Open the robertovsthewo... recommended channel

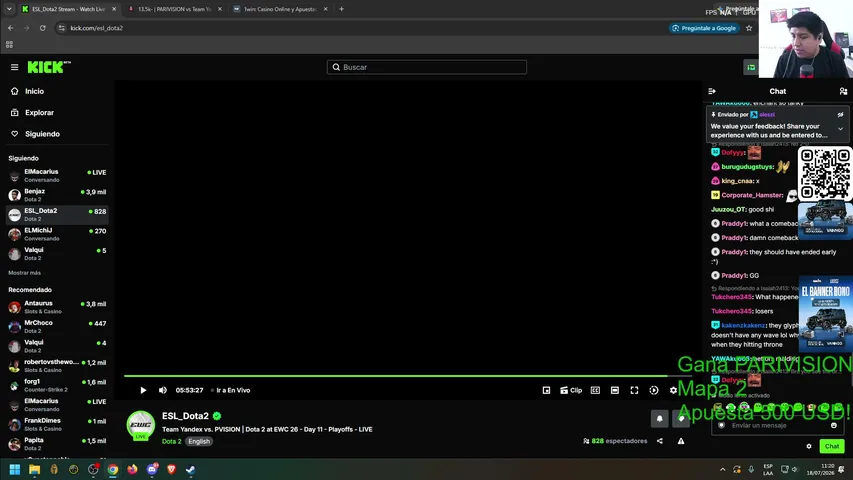57,366
